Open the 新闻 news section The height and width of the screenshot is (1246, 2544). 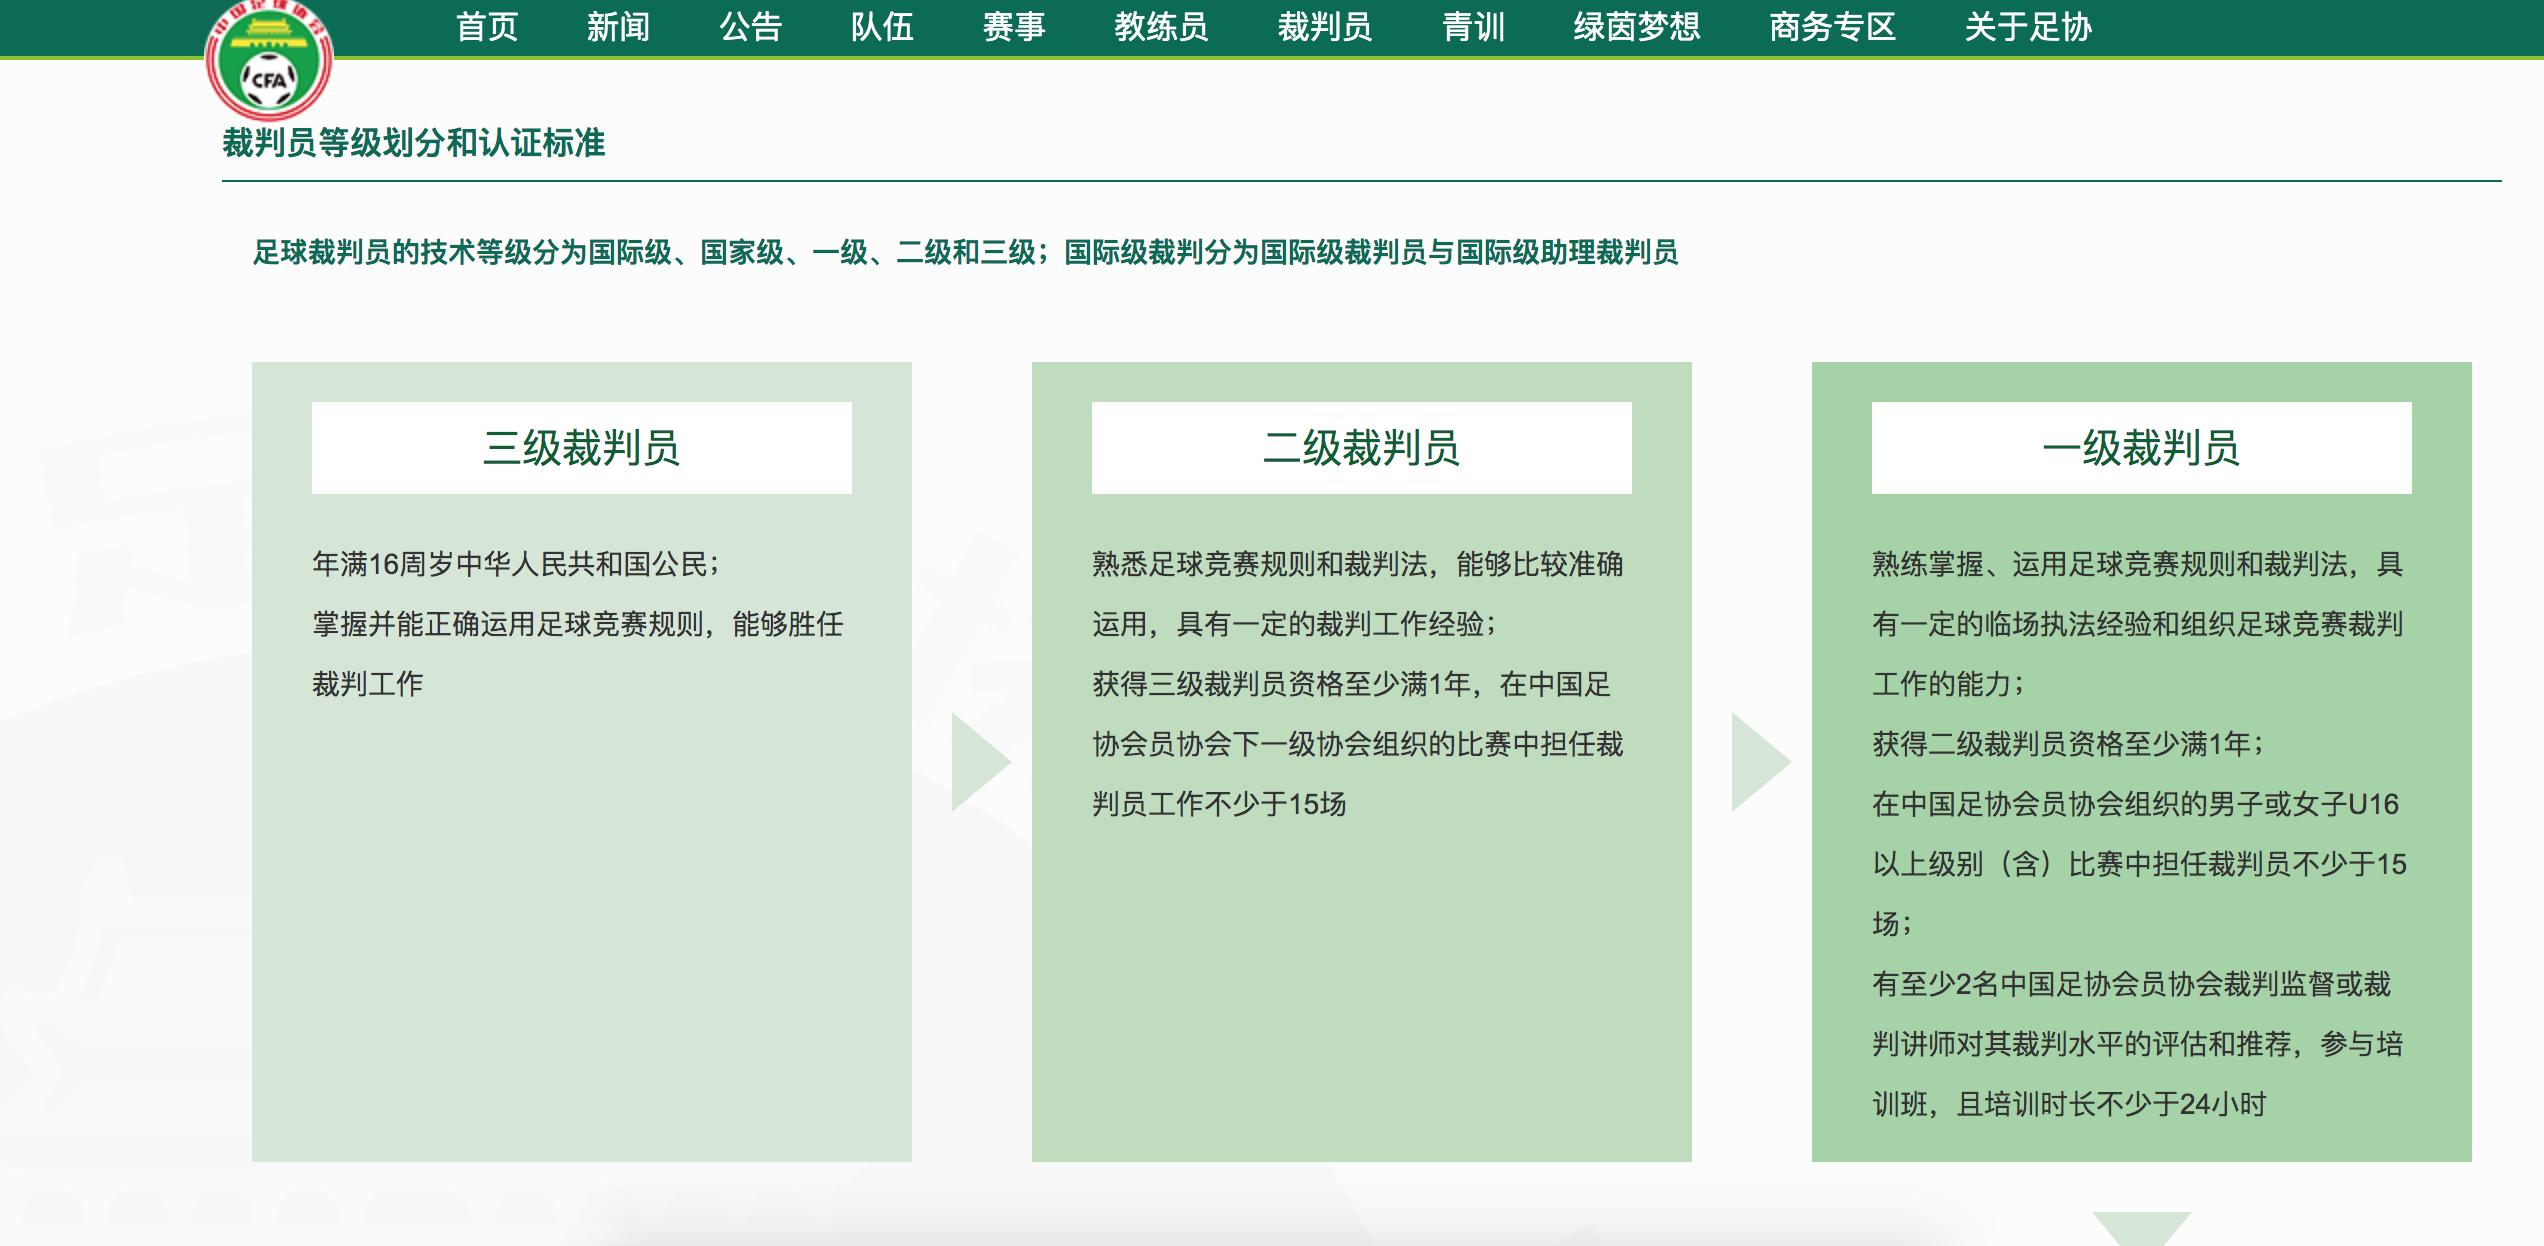(x=617, y=28)
